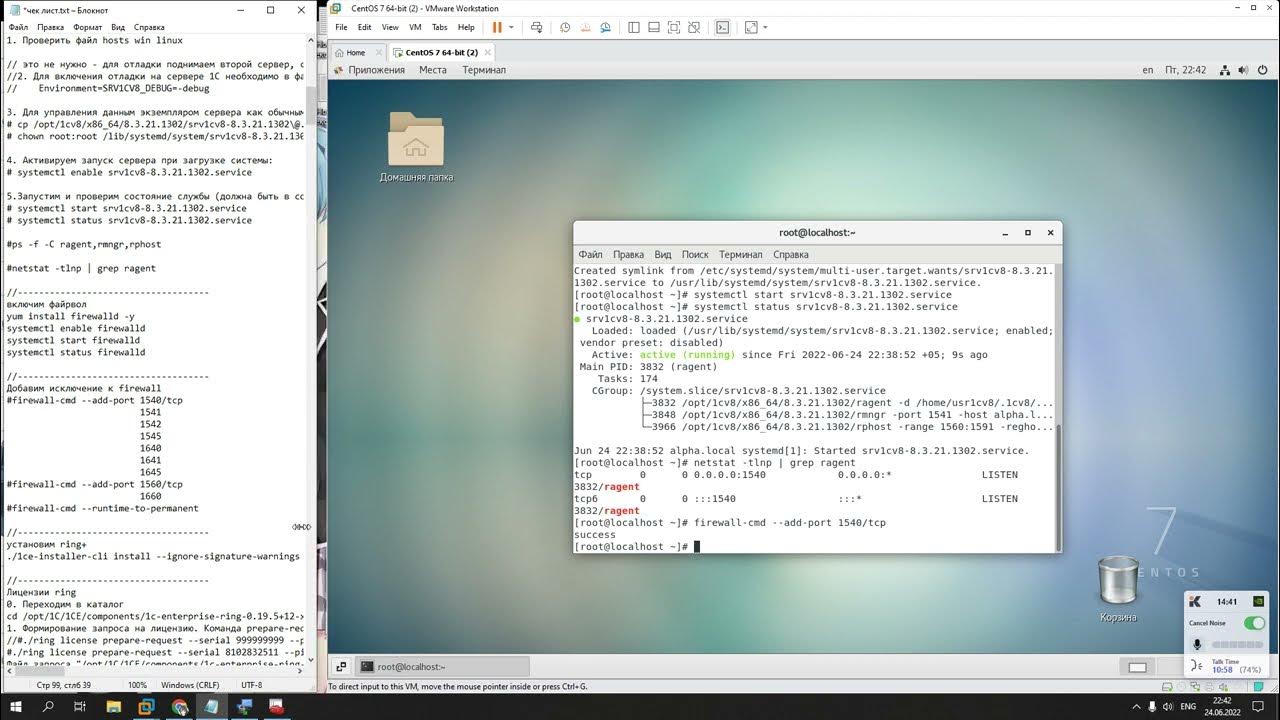Click the Windows taskbar search icon
The image size is (1280, 720).
(x=49, y=706)
